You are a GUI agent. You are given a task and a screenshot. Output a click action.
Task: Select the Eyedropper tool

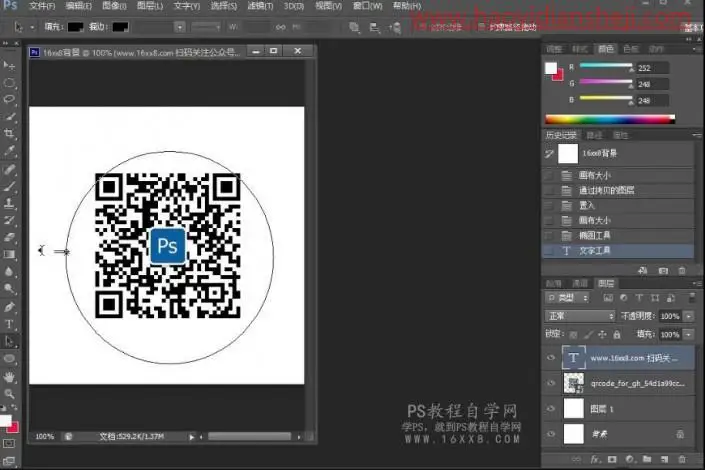9,151
